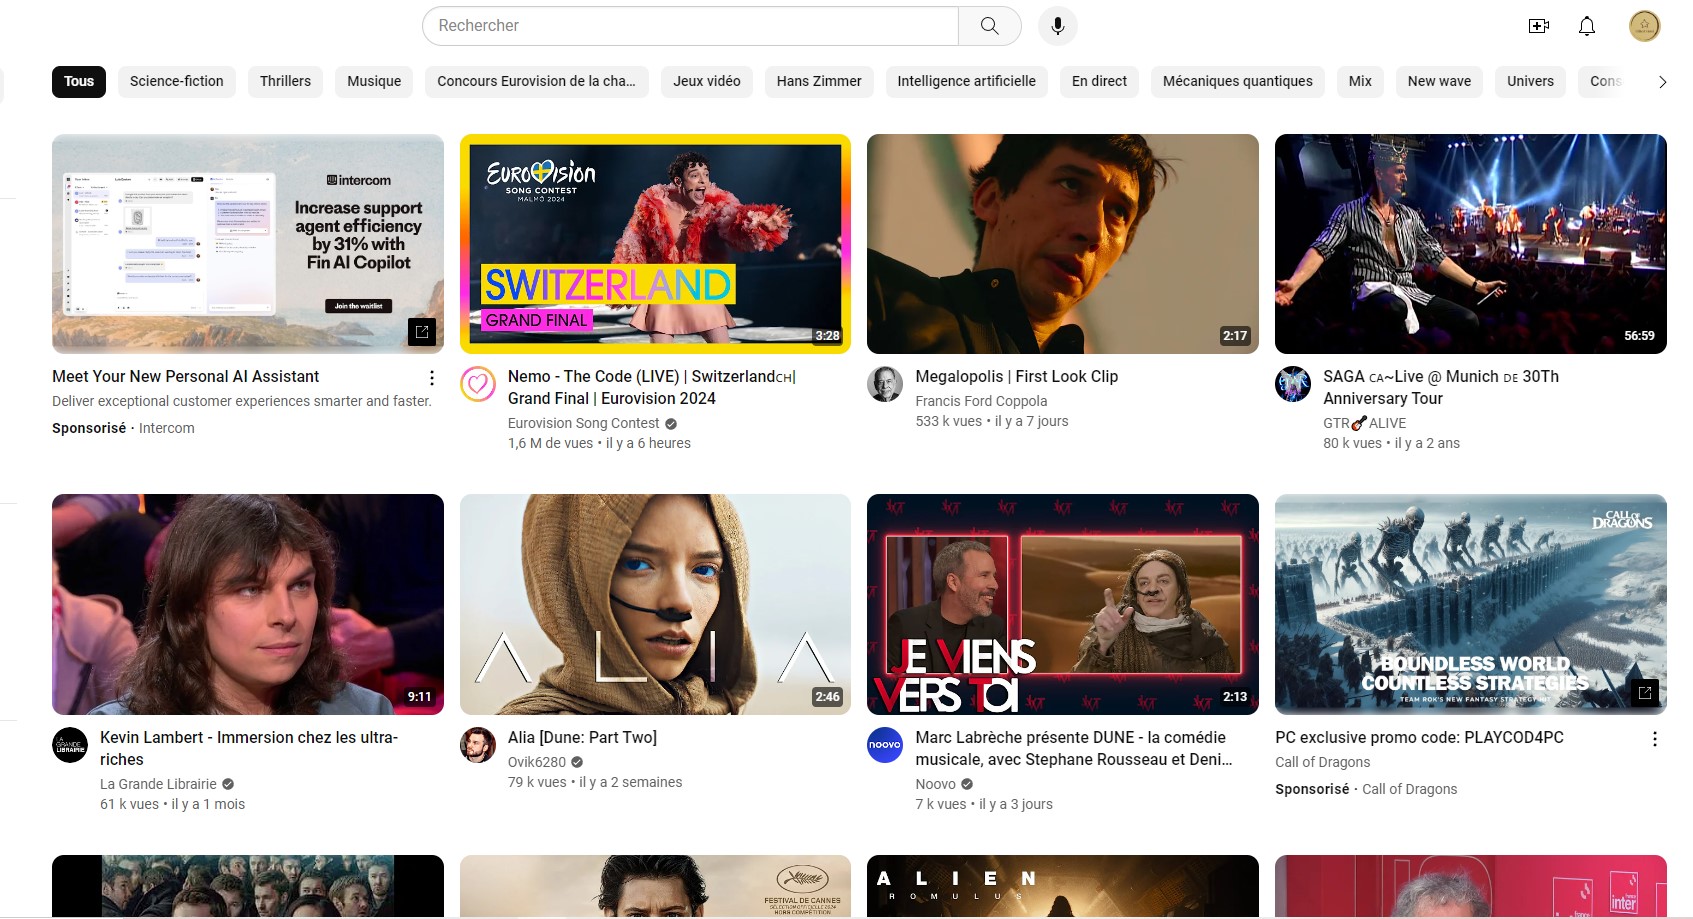1693x919 pixels.
Task: Open the La Grande Librairie channel avatar
Action: pyautogui.click(x=70, y=745)
